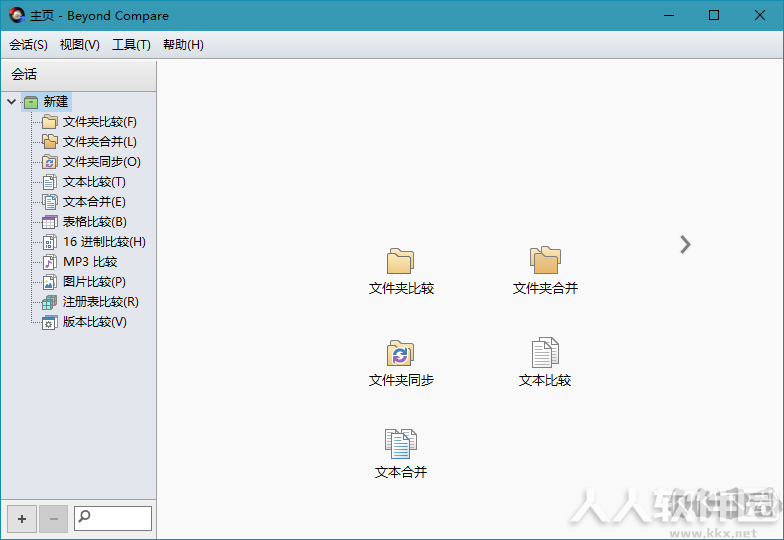784x540 pixels.
Task: Click hex icon beside 16 进制比较(H)
Action: coord(50,242)
